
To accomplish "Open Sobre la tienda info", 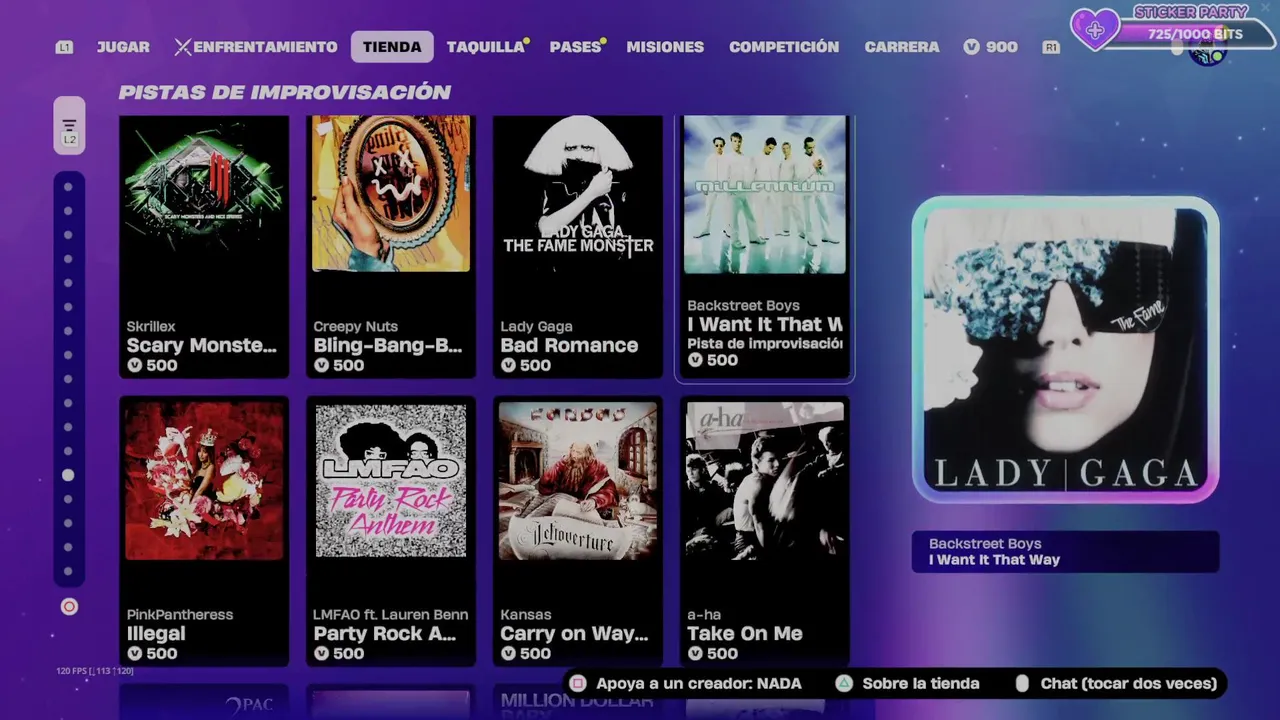I will (921, 684).
